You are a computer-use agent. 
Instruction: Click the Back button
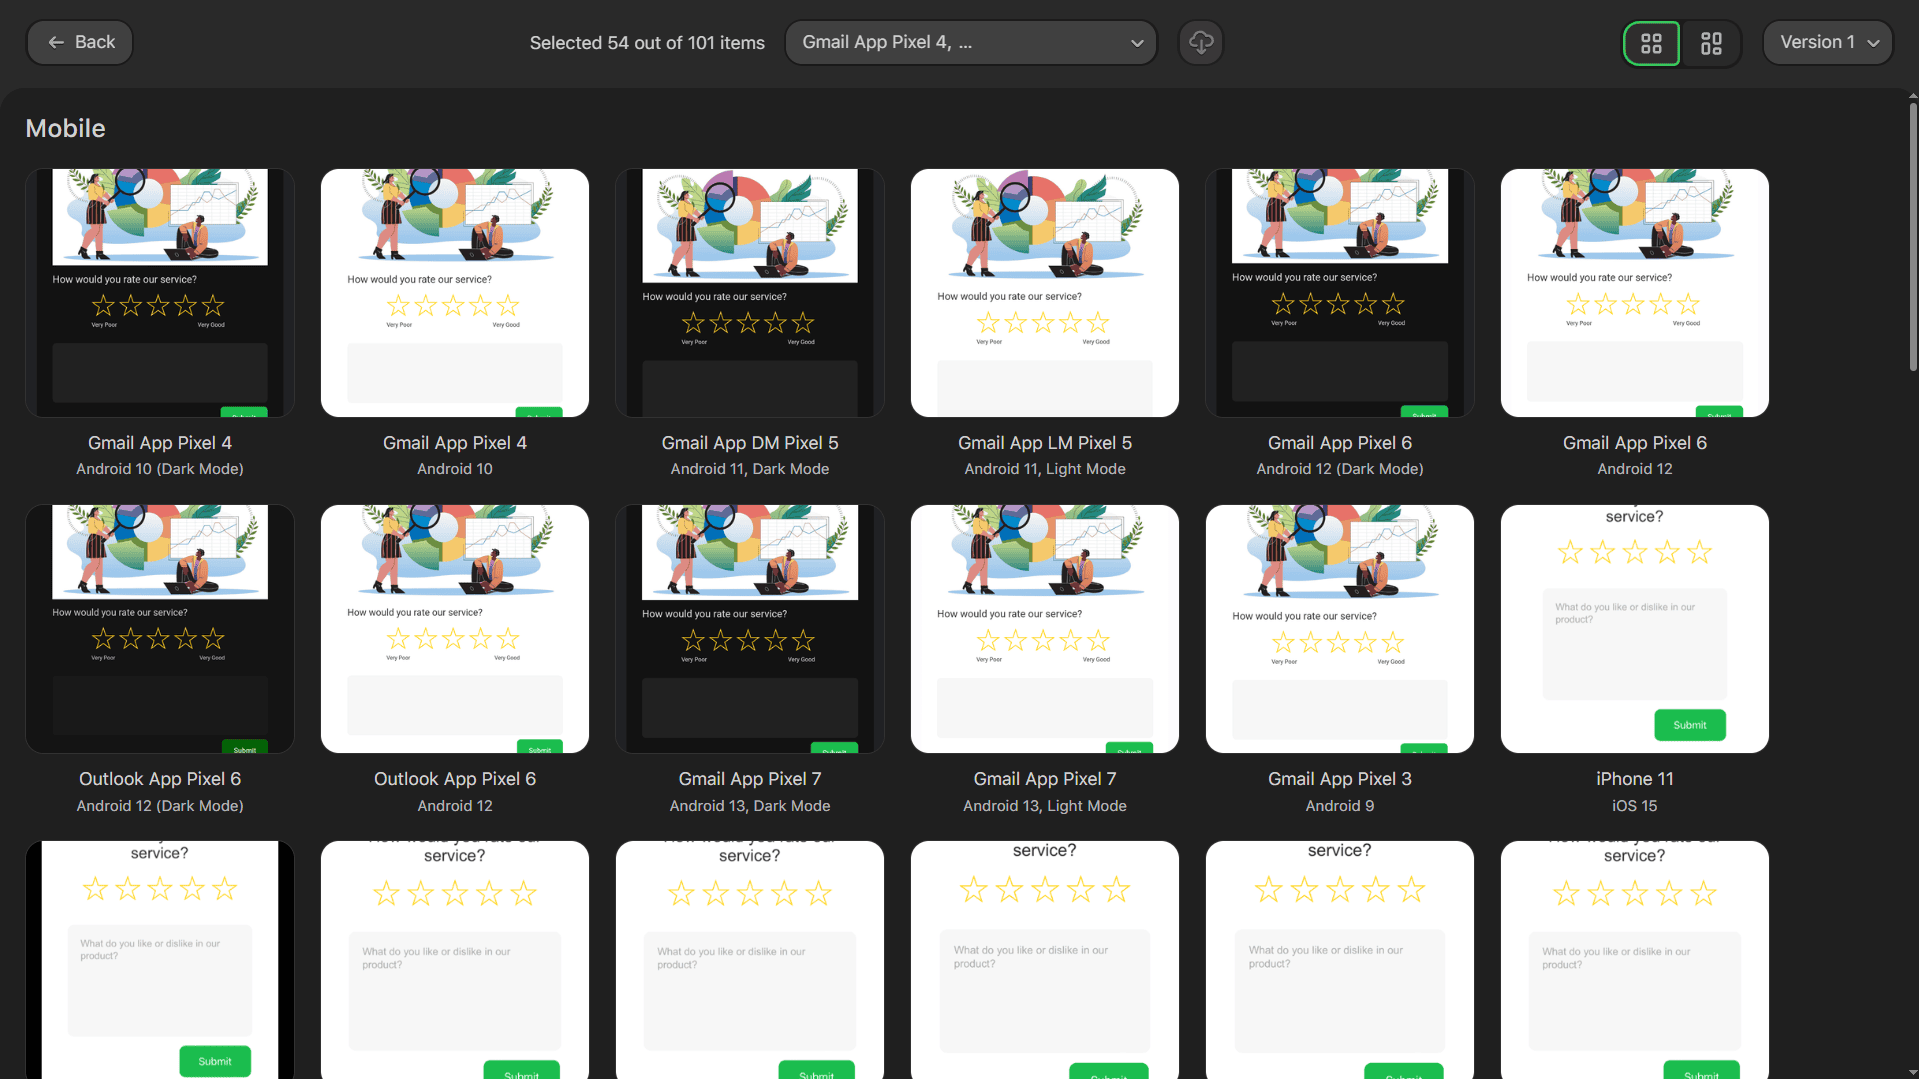pos(80,42)
